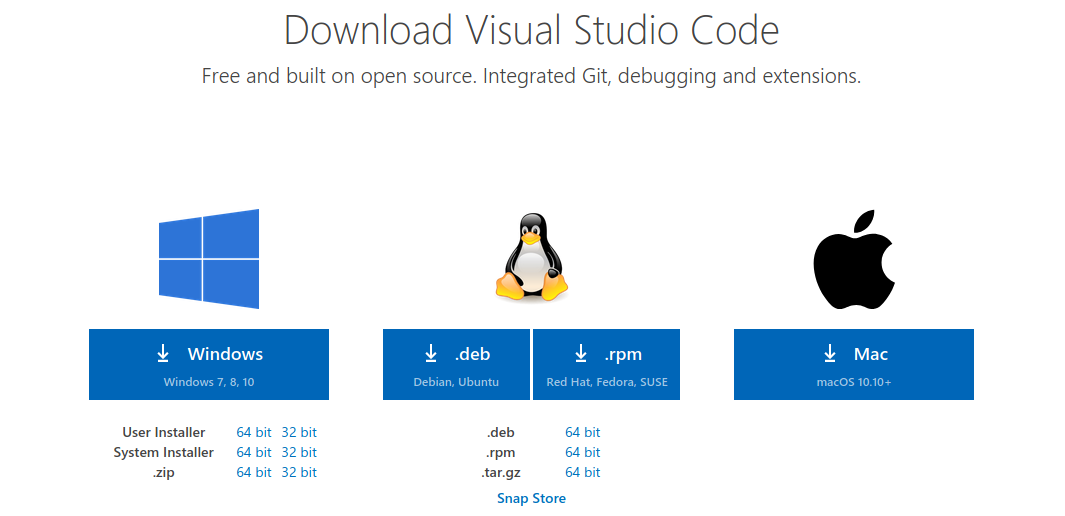Click the 'Free and built on open source' subtitle
Image resolution: width=1065 pixels, height=516 pixels.
pyautogui.click(x=531, y=76)
